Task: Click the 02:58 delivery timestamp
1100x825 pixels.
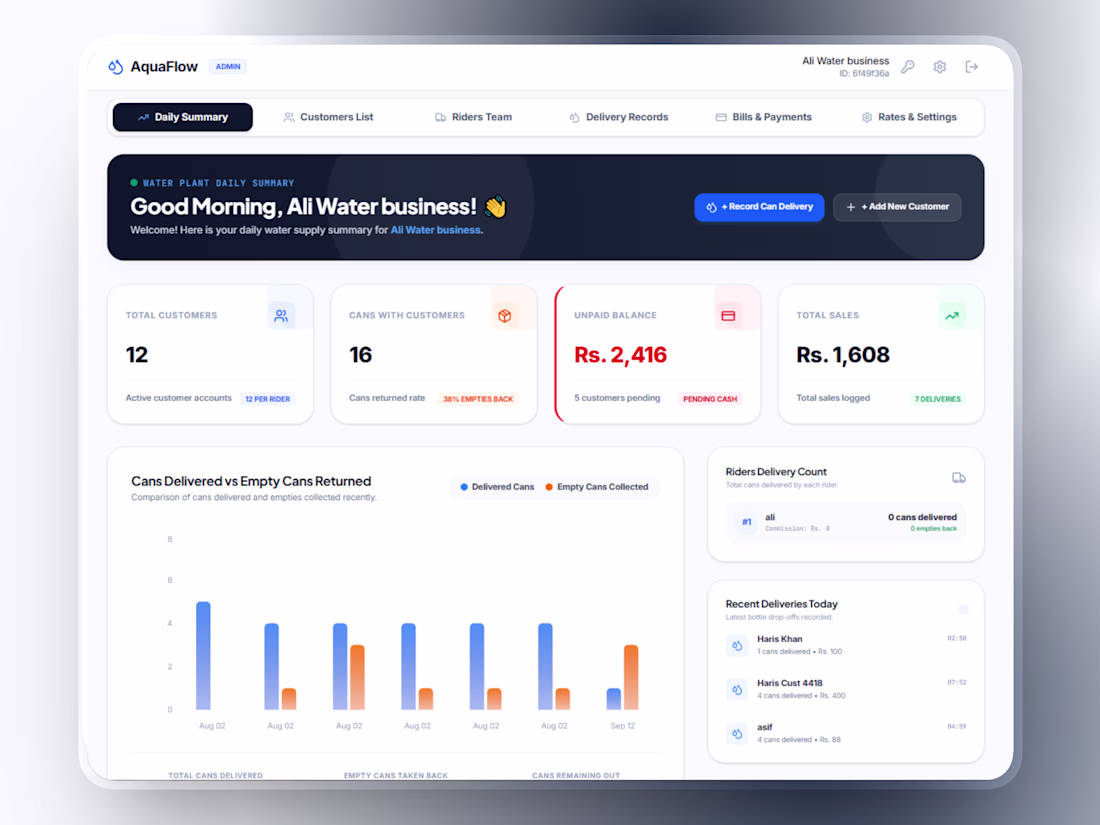Action: [957, 638]
